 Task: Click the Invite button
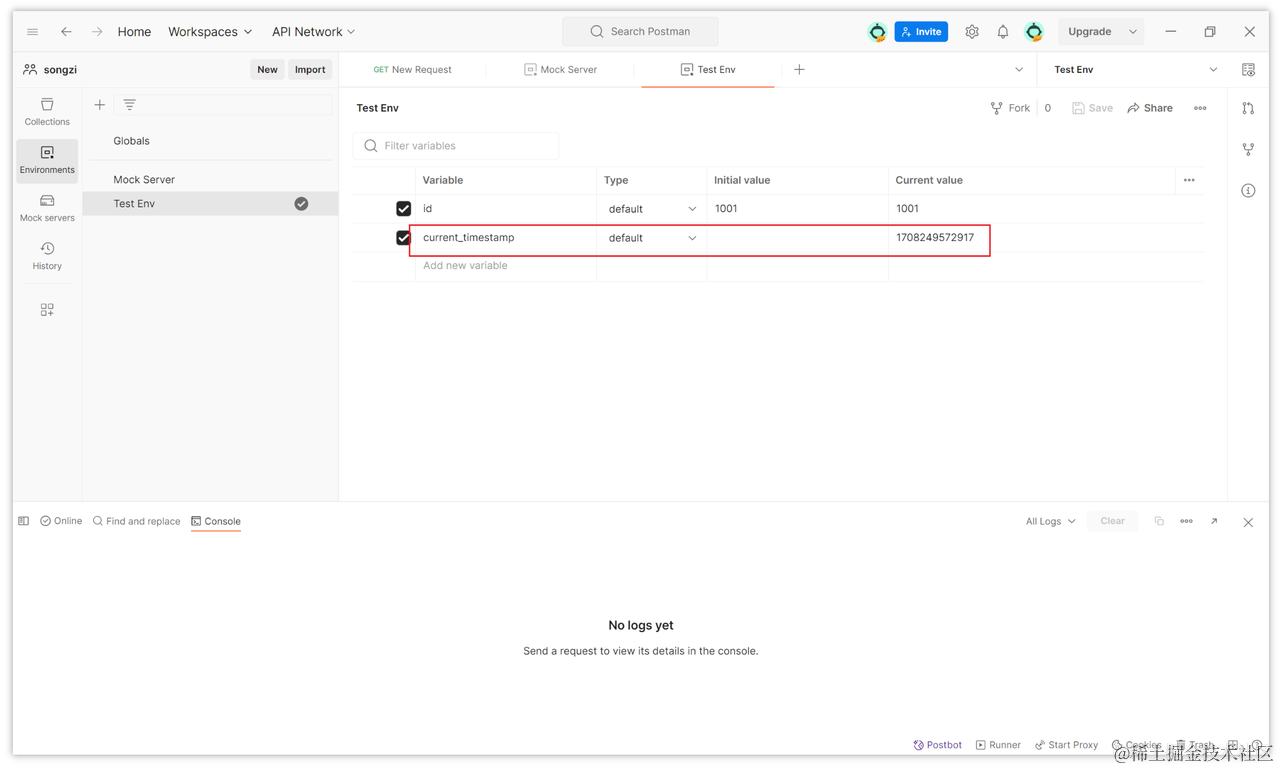click(921, 32)
